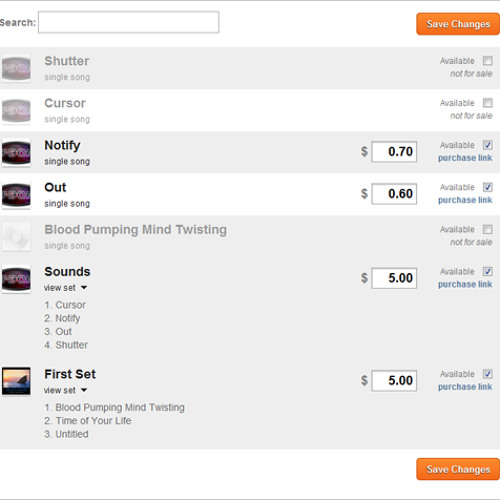Click the Out price field showing 0.60
Screen dimensions: 500x500
(x=394, y=194)
